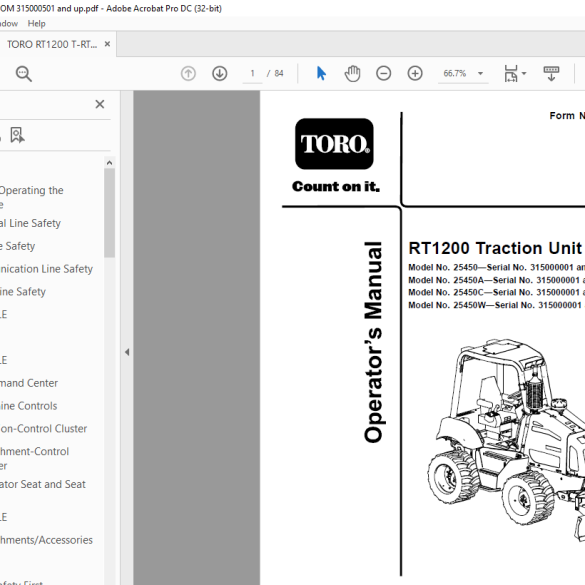
Task: Click 'Operator's Manual' vertical text
Action: click(373, 342)
